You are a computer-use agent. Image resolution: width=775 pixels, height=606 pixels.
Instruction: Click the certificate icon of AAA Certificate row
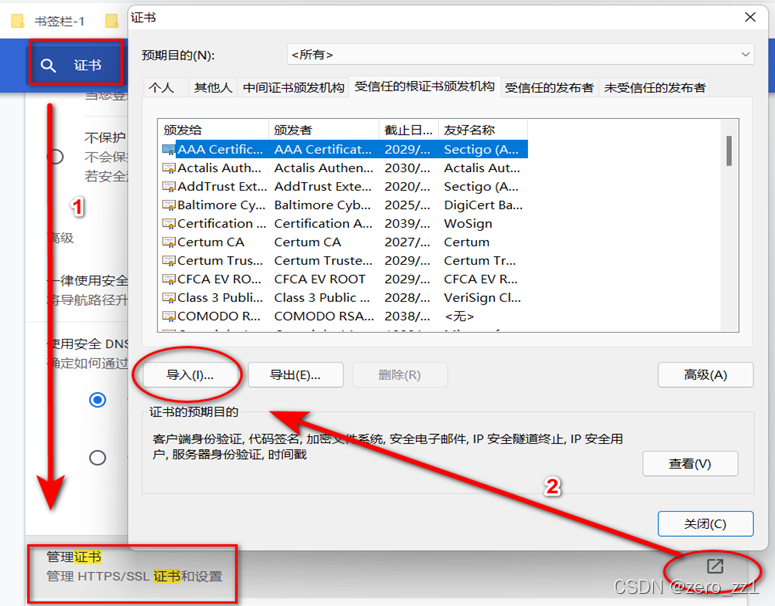169,149
